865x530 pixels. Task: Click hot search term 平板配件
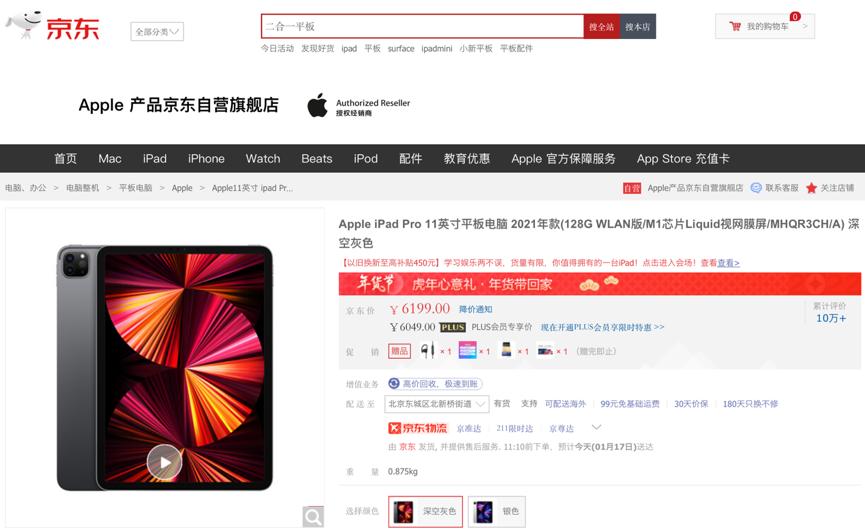click(516, 49)
